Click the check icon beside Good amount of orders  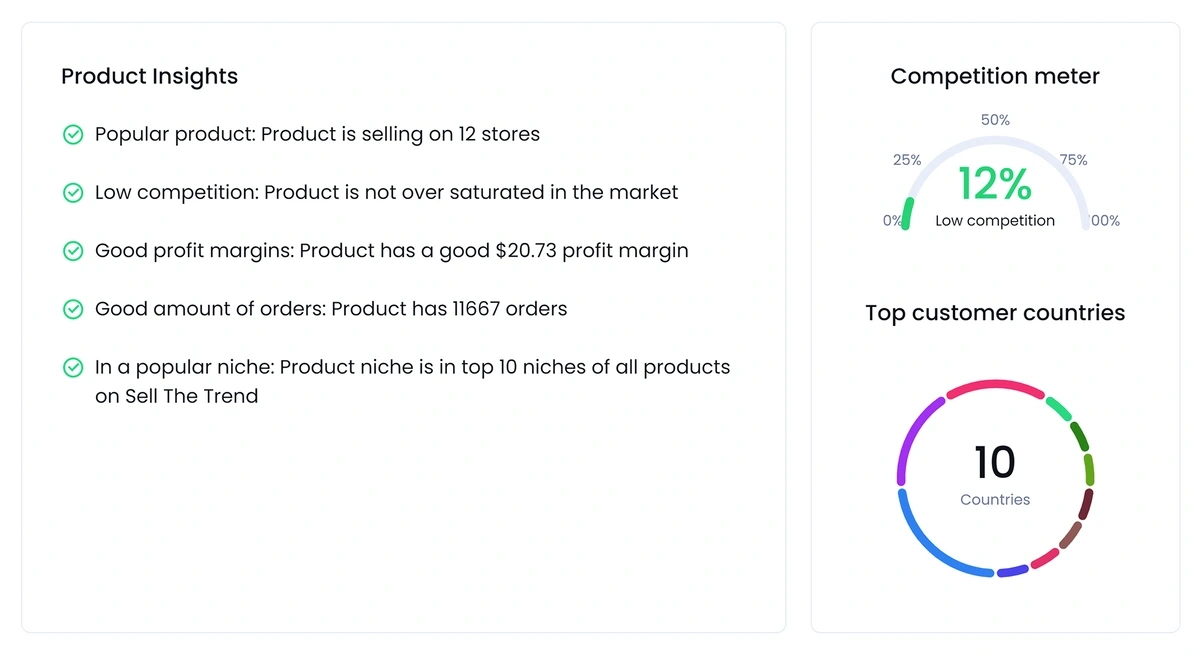(x=73, y=310)
